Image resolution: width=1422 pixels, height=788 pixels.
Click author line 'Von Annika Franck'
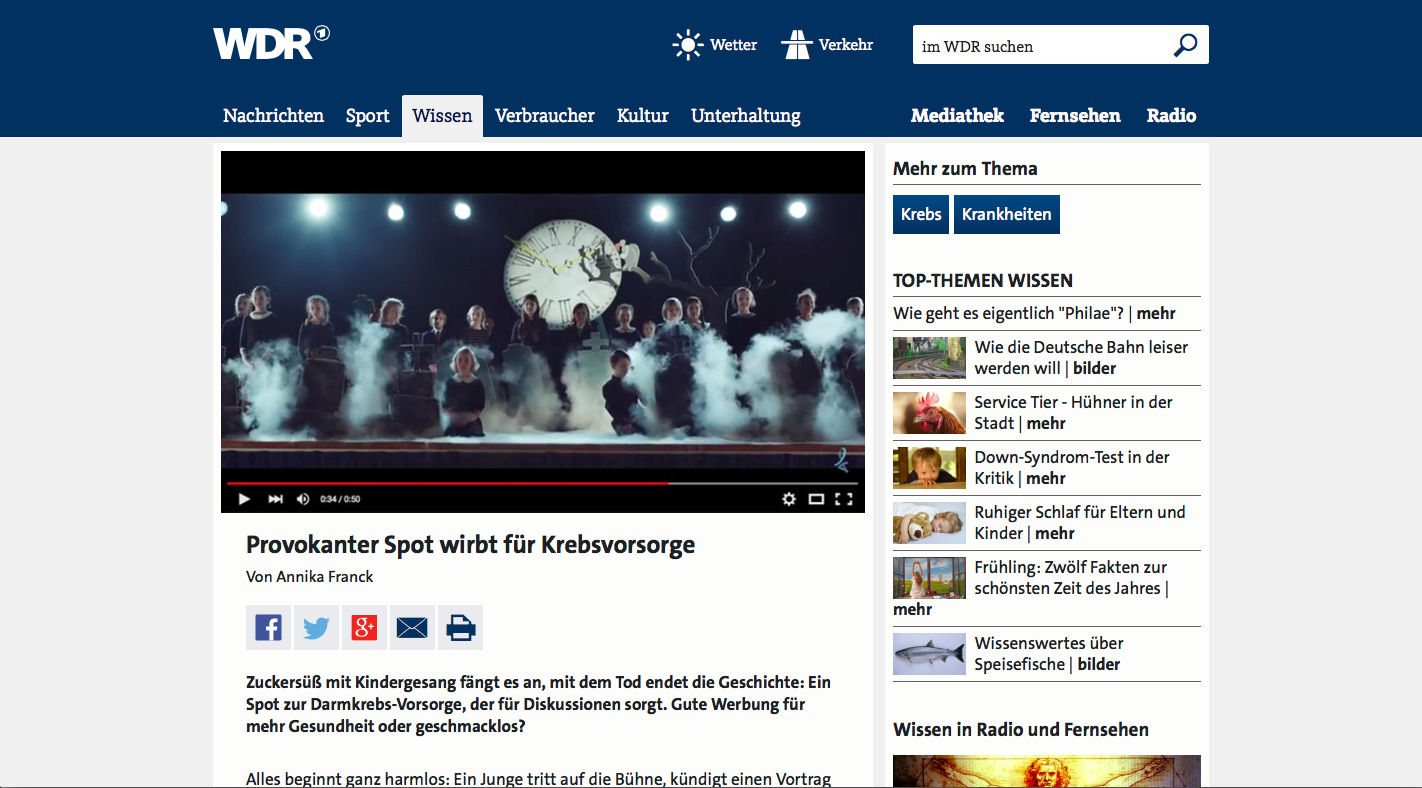click(310, 577)
